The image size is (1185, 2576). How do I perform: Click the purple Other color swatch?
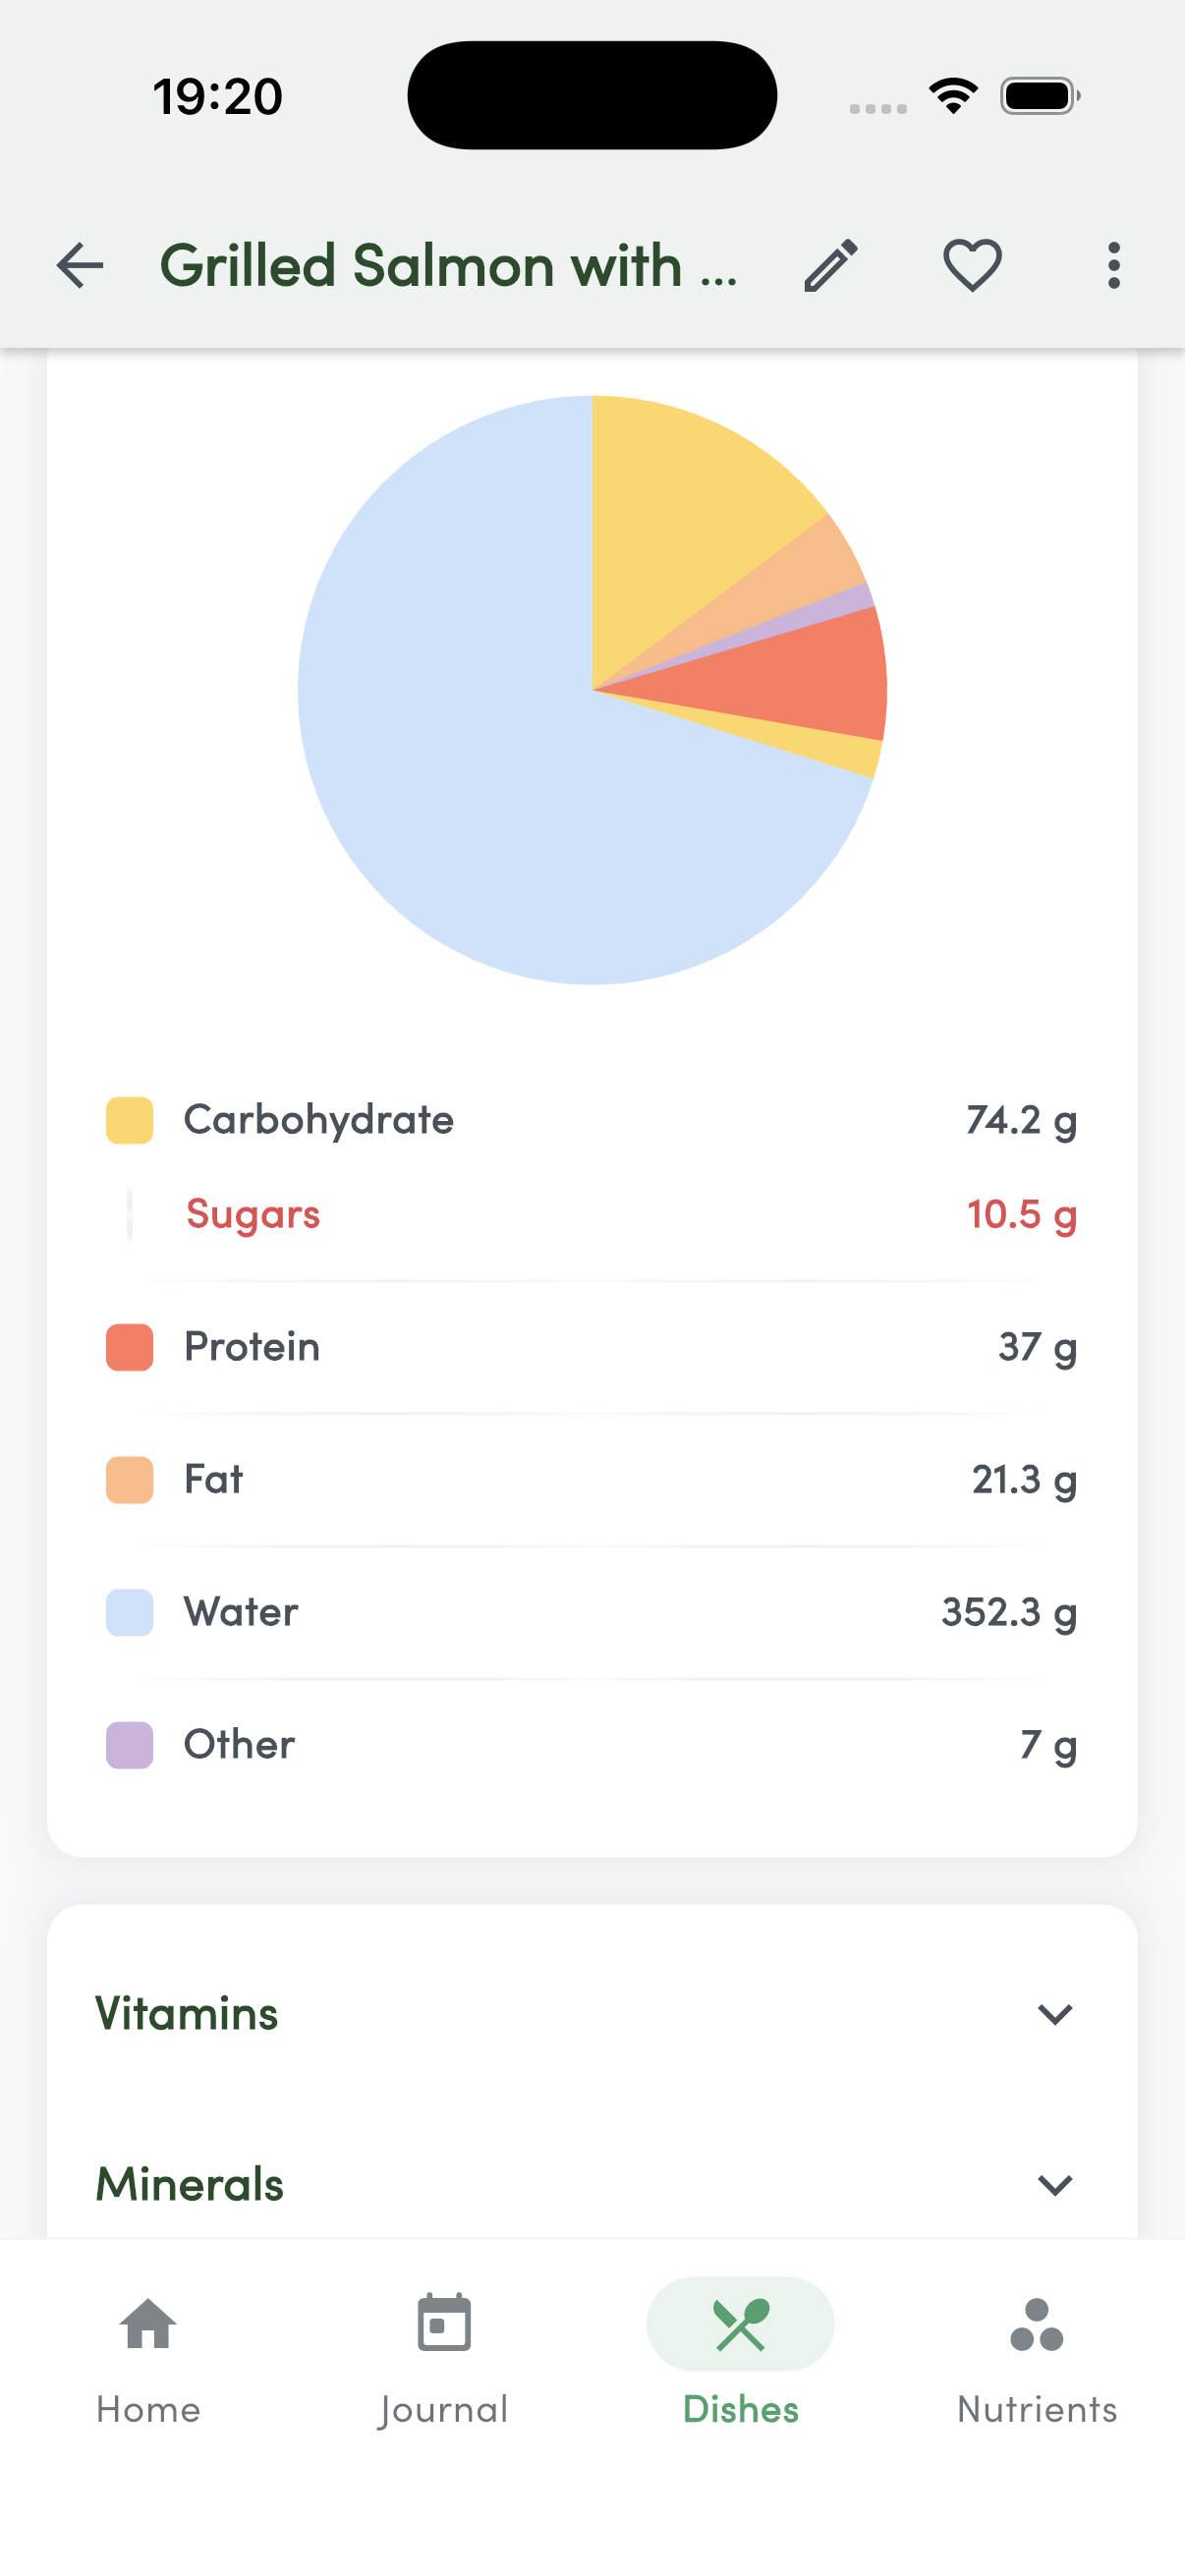(130, 1745)
